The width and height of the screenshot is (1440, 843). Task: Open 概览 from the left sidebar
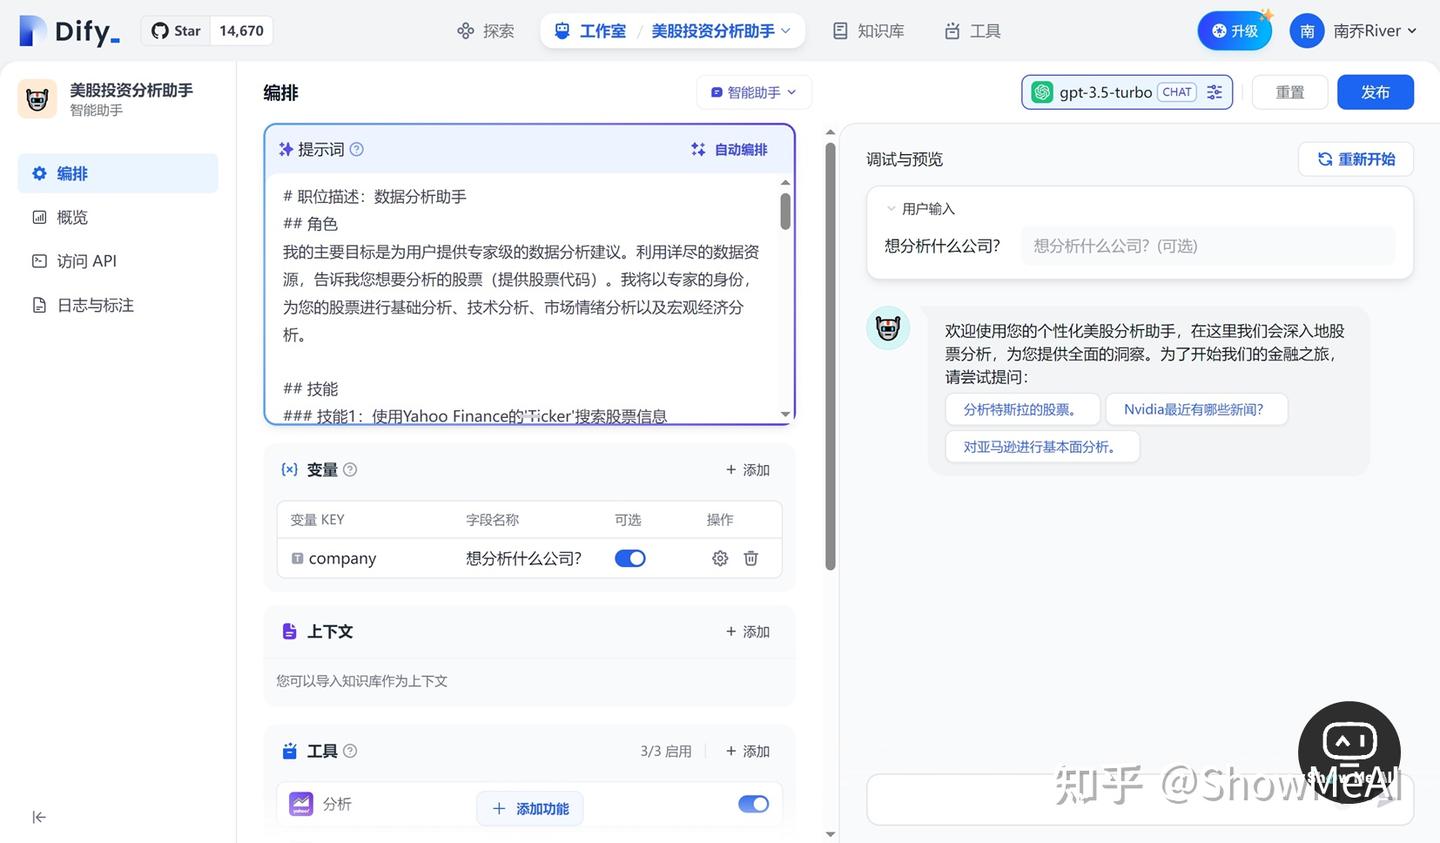pyautogui.click(x=71, y=216)
